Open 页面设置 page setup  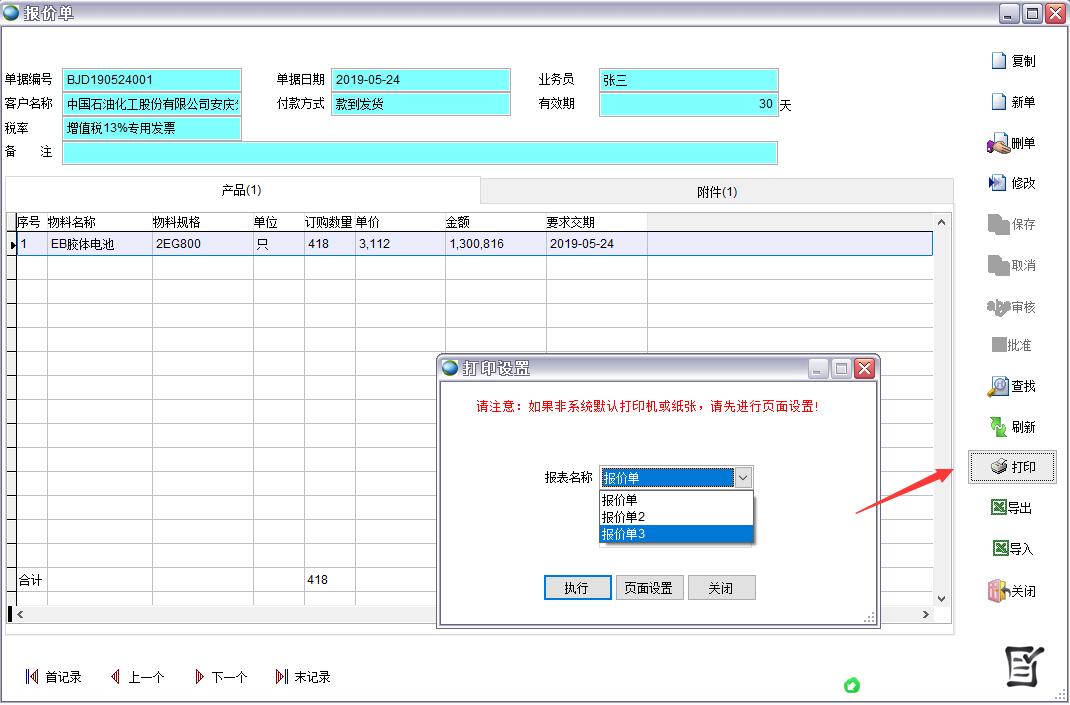pyautogui.click(x=648, y=588)
